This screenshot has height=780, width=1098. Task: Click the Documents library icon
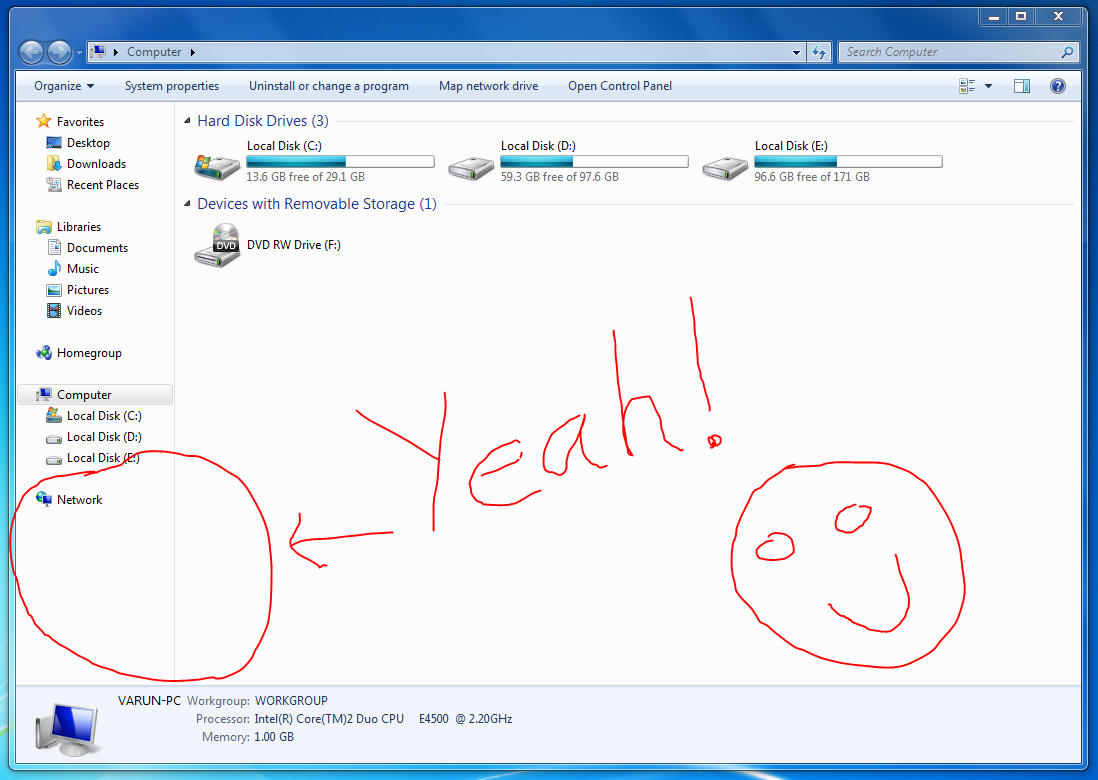coord(54,247)
